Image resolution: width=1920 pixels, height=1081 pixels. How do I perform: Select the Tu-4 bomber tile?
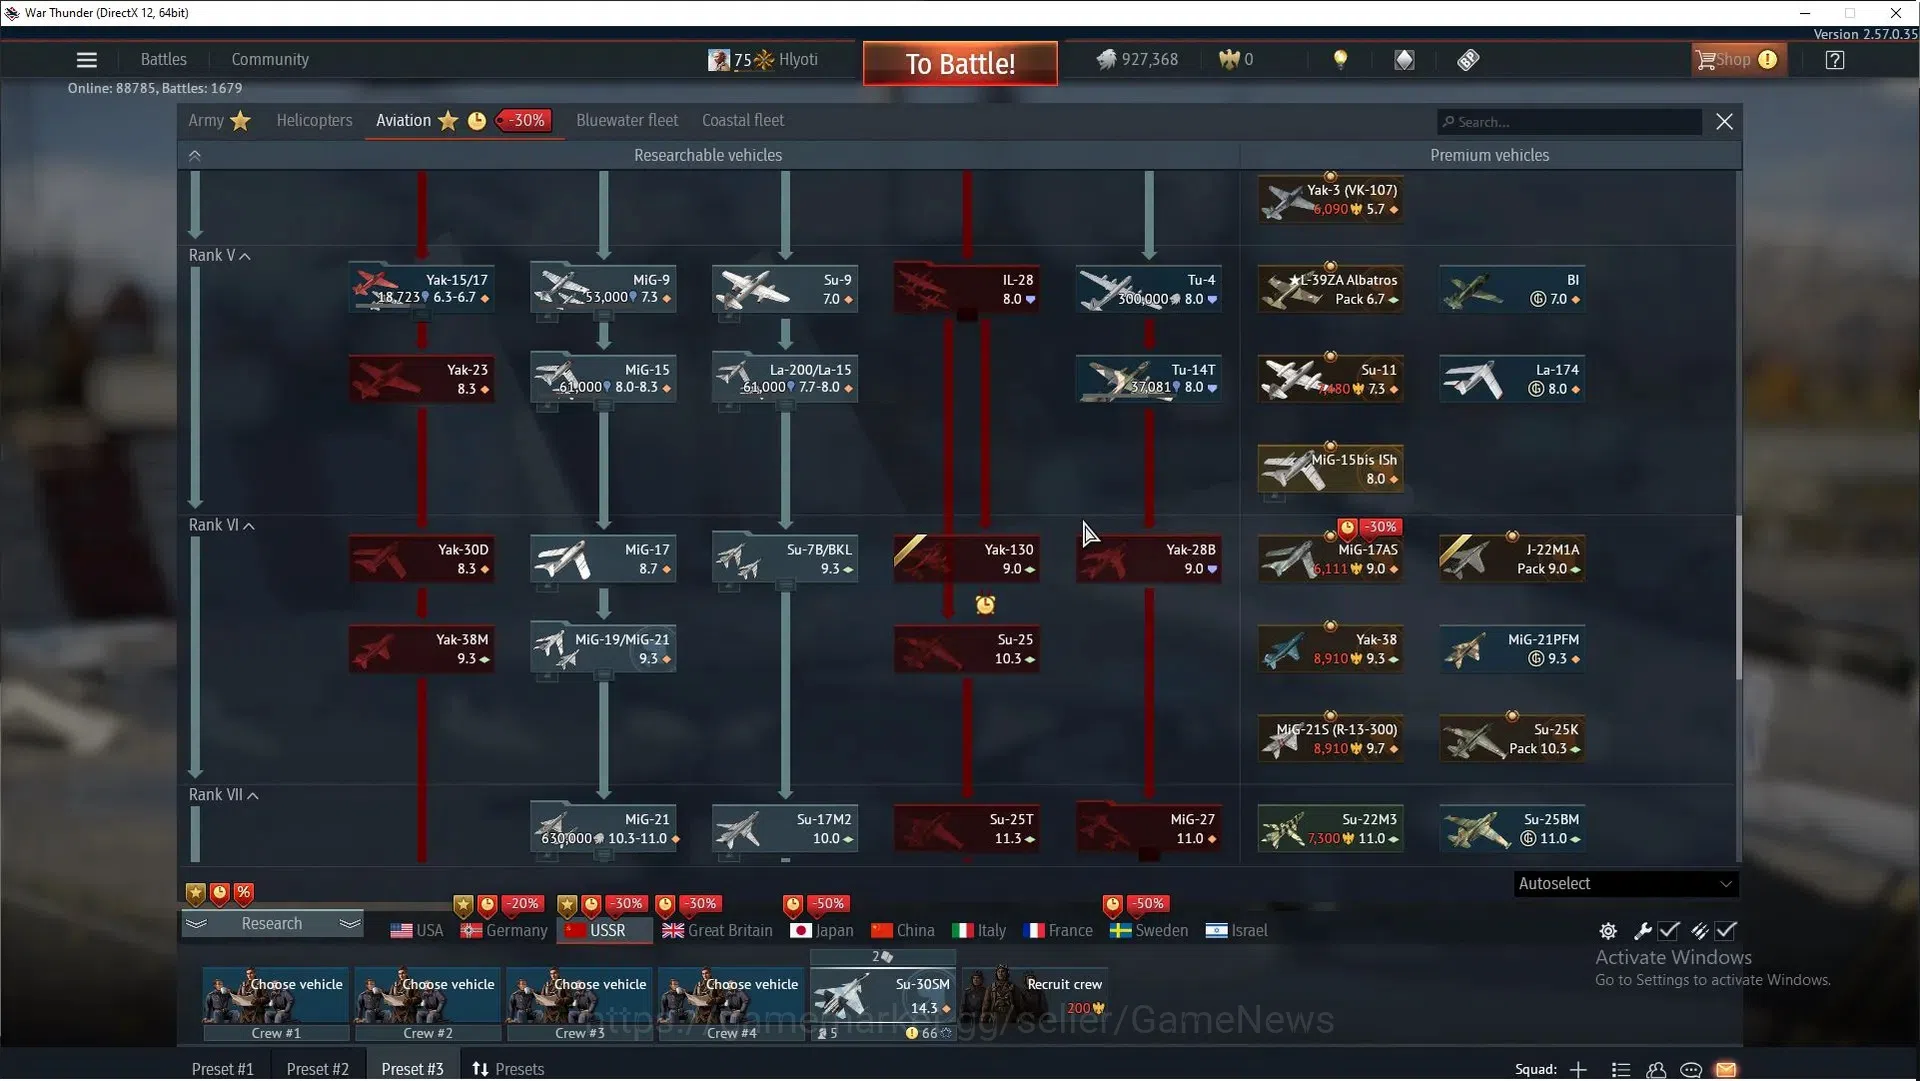[x=1149, y=289]
